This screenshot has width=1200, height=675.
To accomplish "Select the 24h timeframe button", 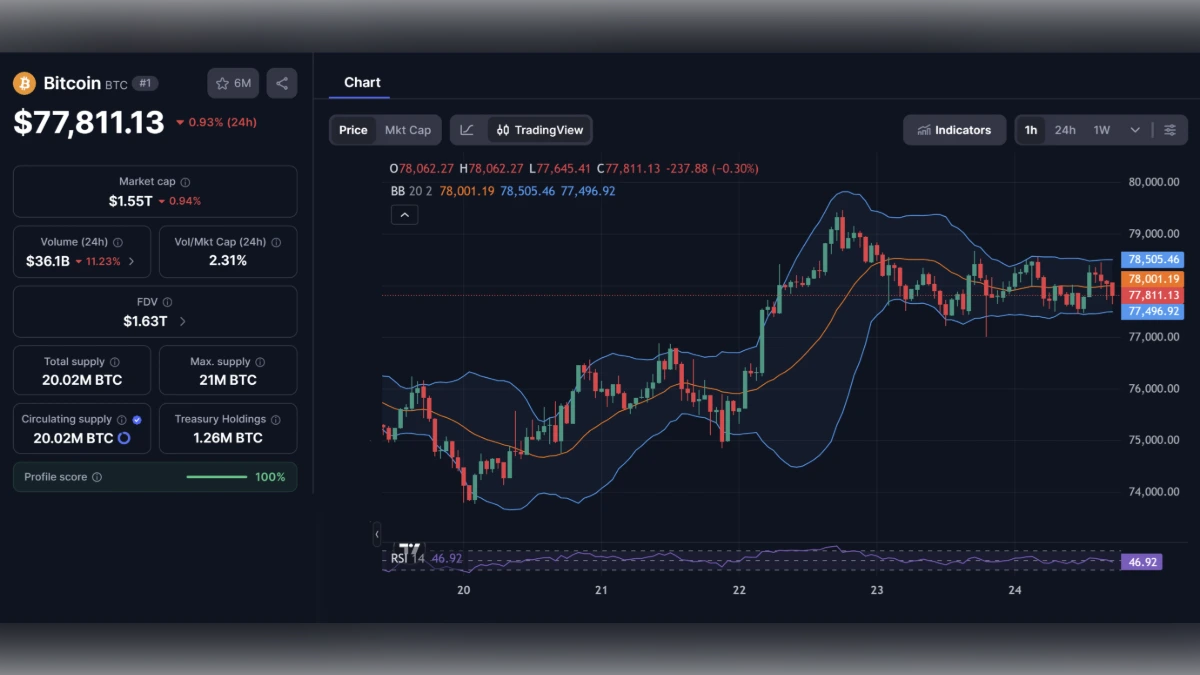I will (1065, 130).
